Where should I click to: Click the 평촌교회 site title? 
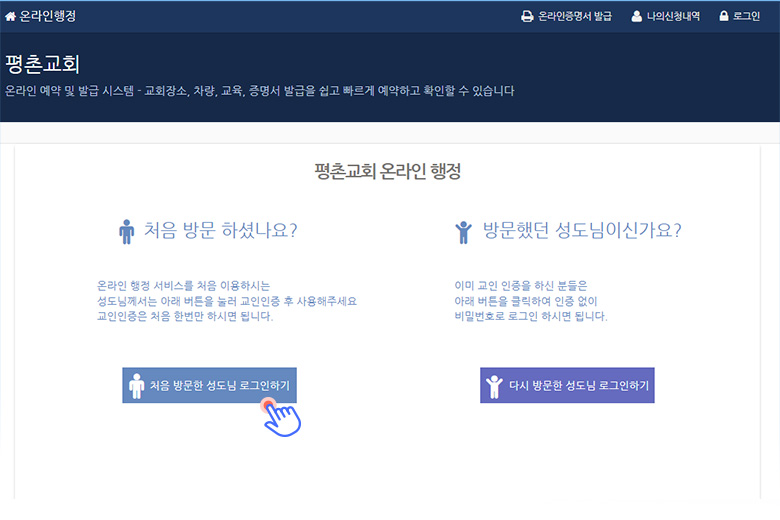click(42, 64)
